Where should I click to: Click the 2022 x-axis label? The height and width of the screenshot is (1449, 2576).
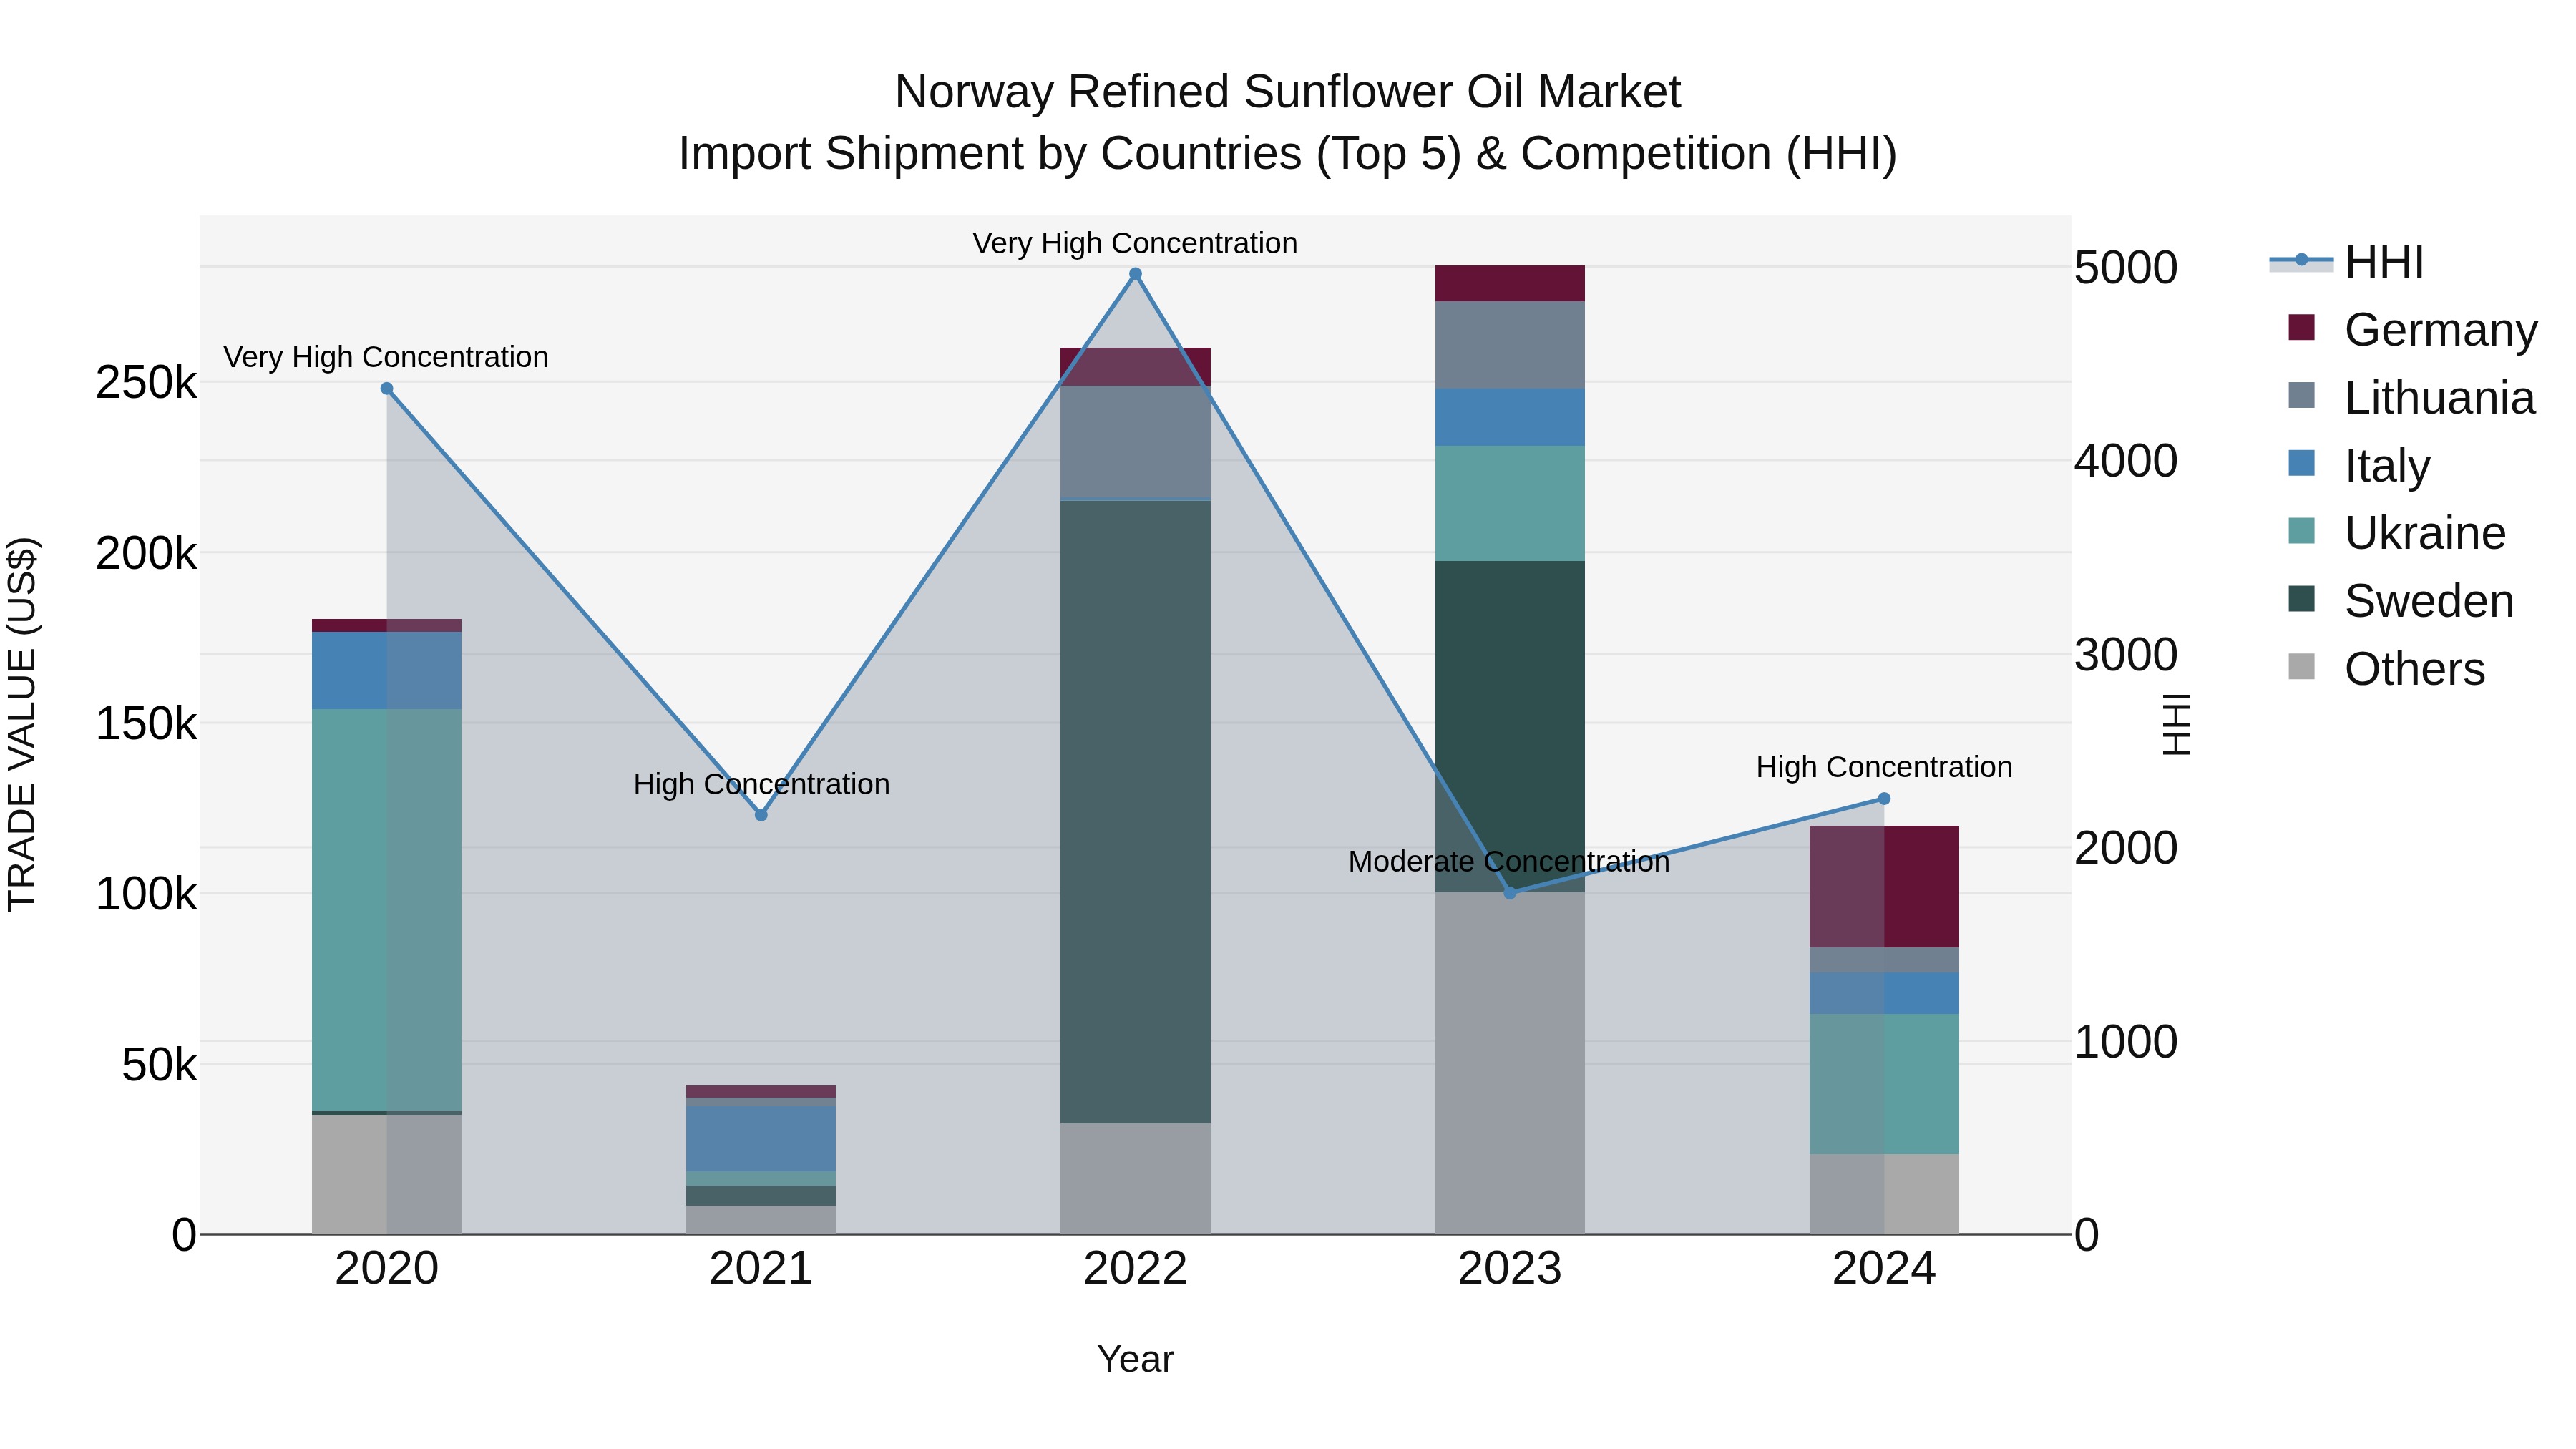[1135, 1269]
